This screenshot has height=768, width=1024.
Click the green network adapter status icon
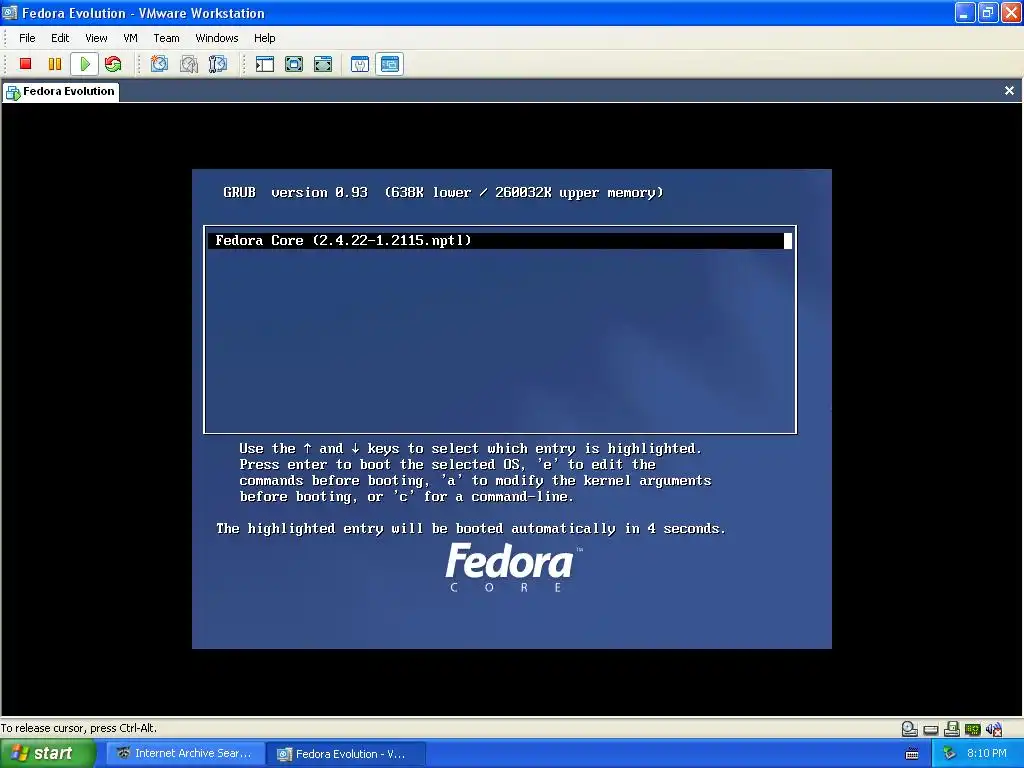point(972,729)
